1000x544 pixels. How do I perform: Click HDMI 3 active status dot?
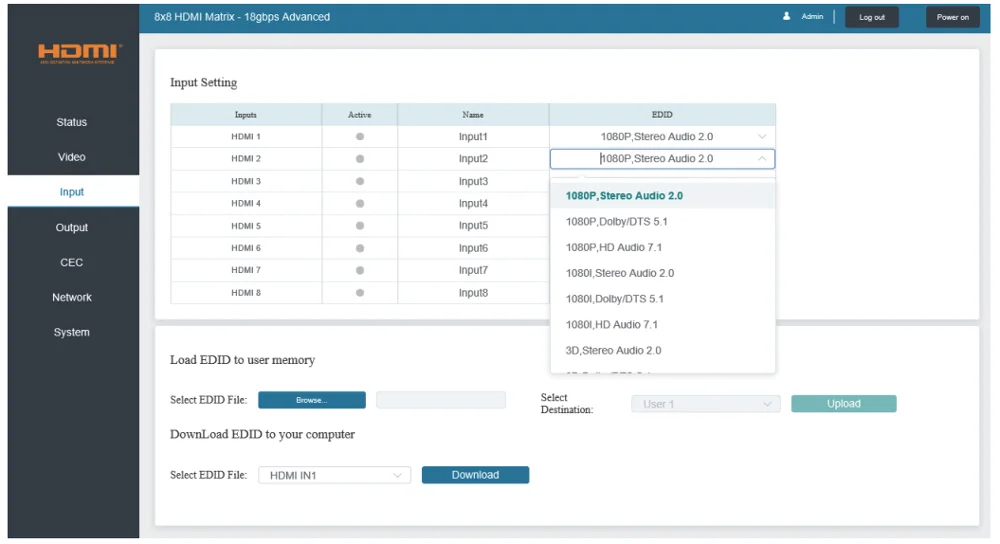pyautogui.click(x=360, y=181)
